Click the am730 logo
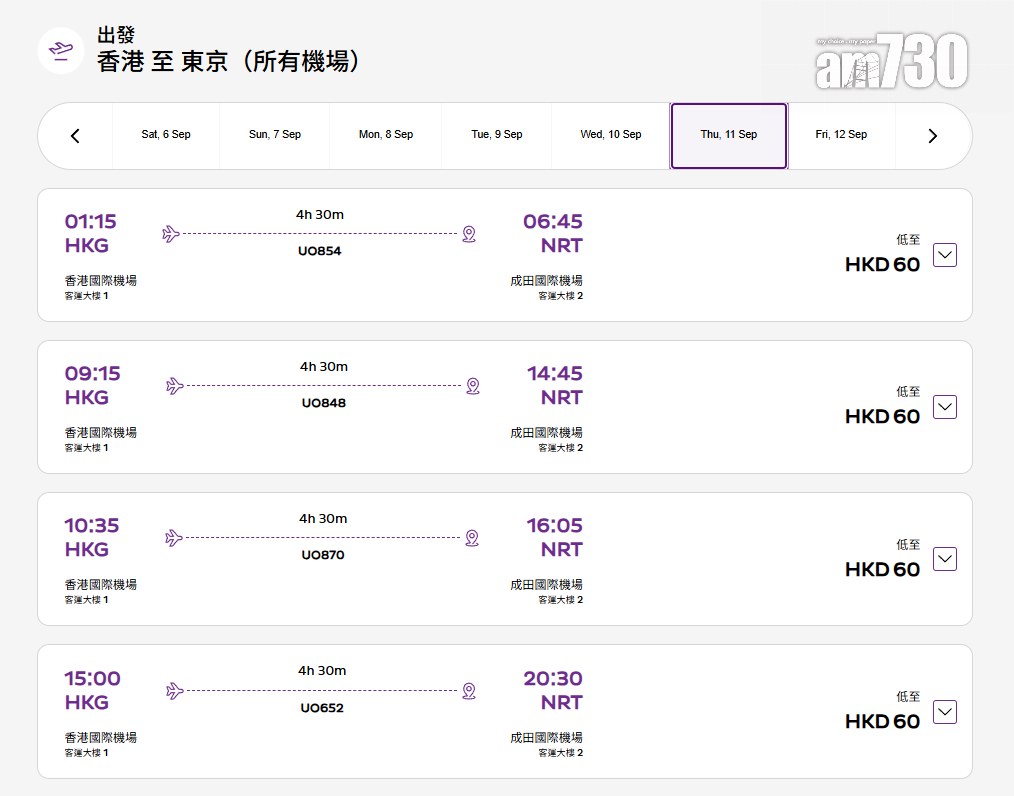Image resolution: width=1014 pixels, height=796 pixels. click(892, 62)
